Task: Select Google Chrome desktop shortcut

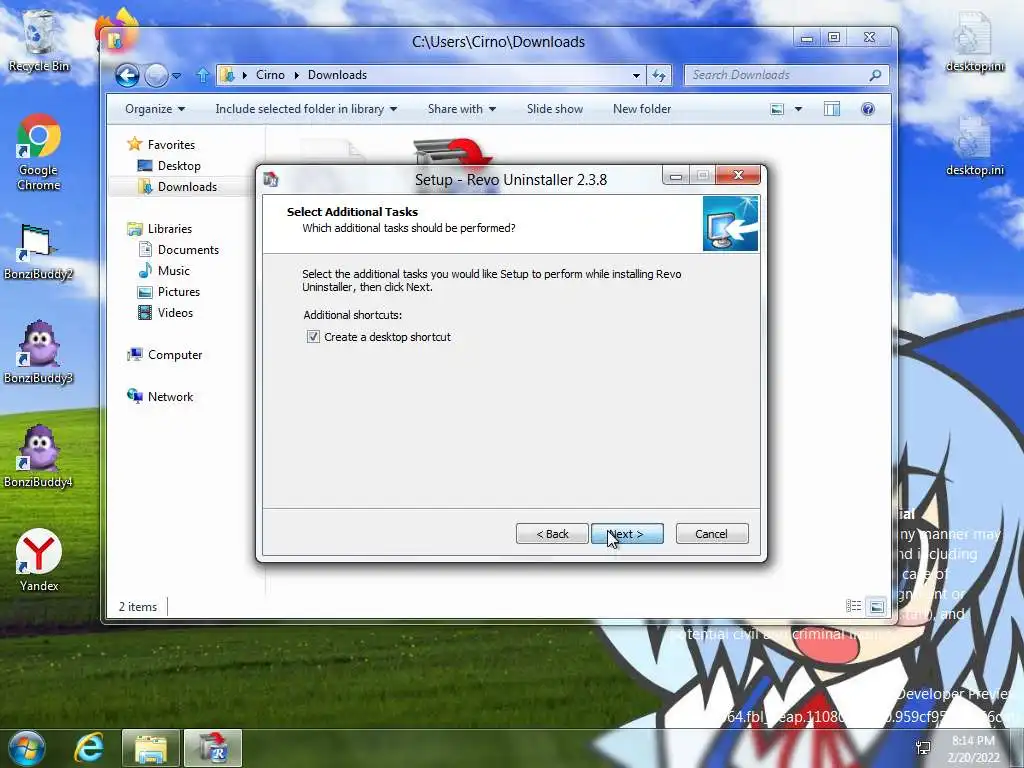Action: pyautogui.click(x=39, y=152)
